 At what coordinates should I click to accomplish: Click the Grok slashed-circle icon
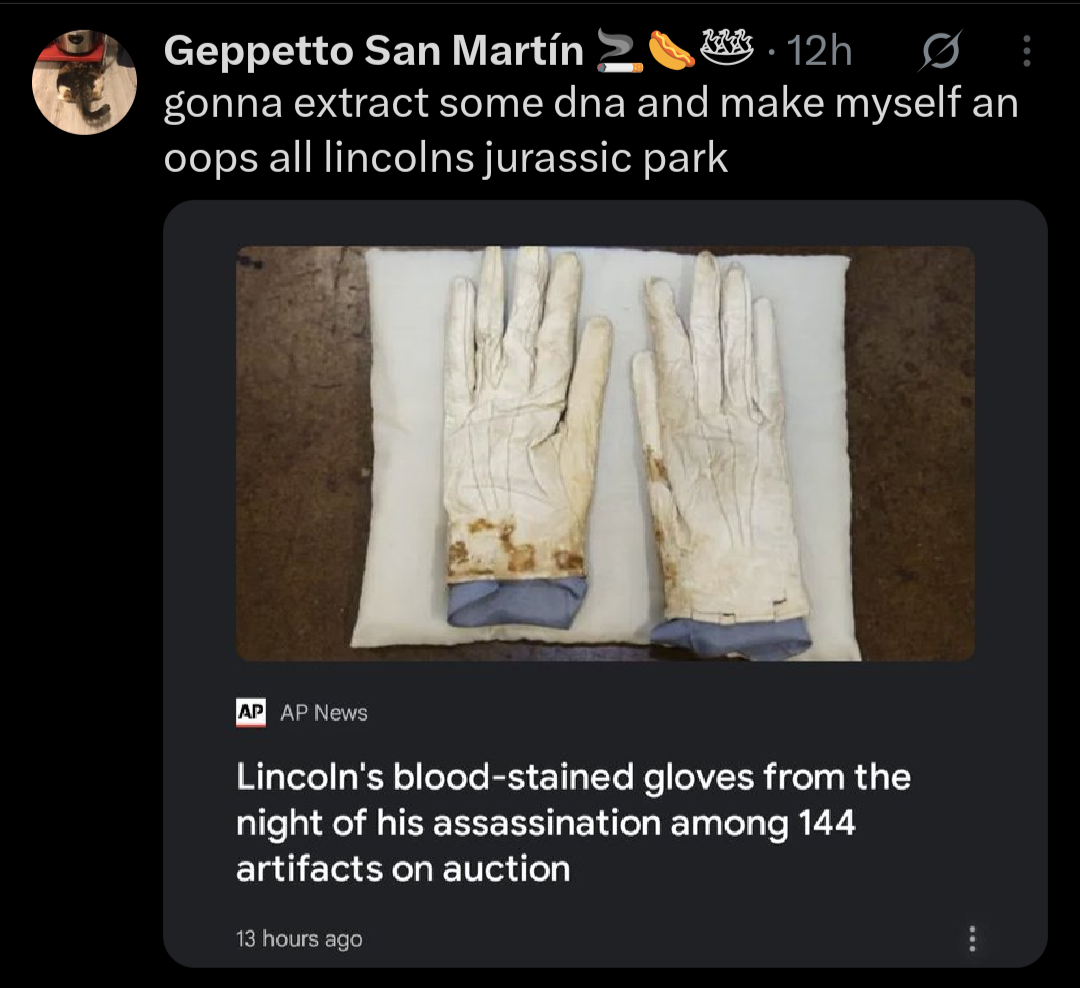coord(938,52)
